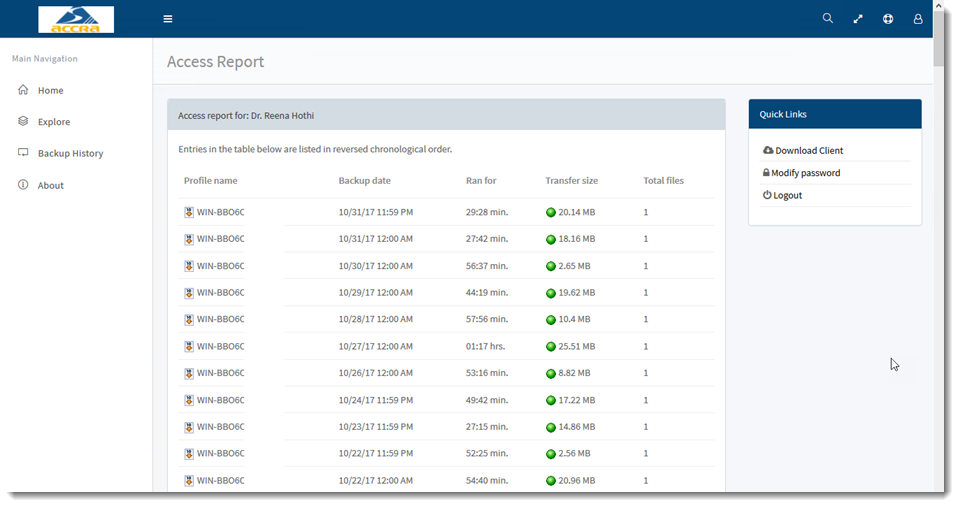The height and width of the screenshot is (507, 959).
Task: Click the green dot next to 25.51 MB
Action: (x=551, y=347)
